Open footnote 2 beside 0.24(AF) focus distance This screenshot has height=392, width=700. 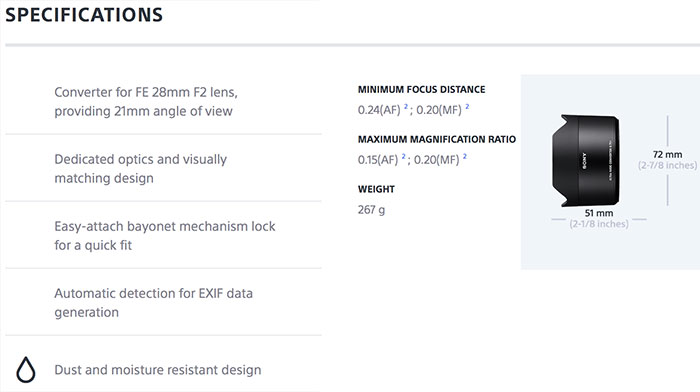pyautogui.click(x=406, y=106)
